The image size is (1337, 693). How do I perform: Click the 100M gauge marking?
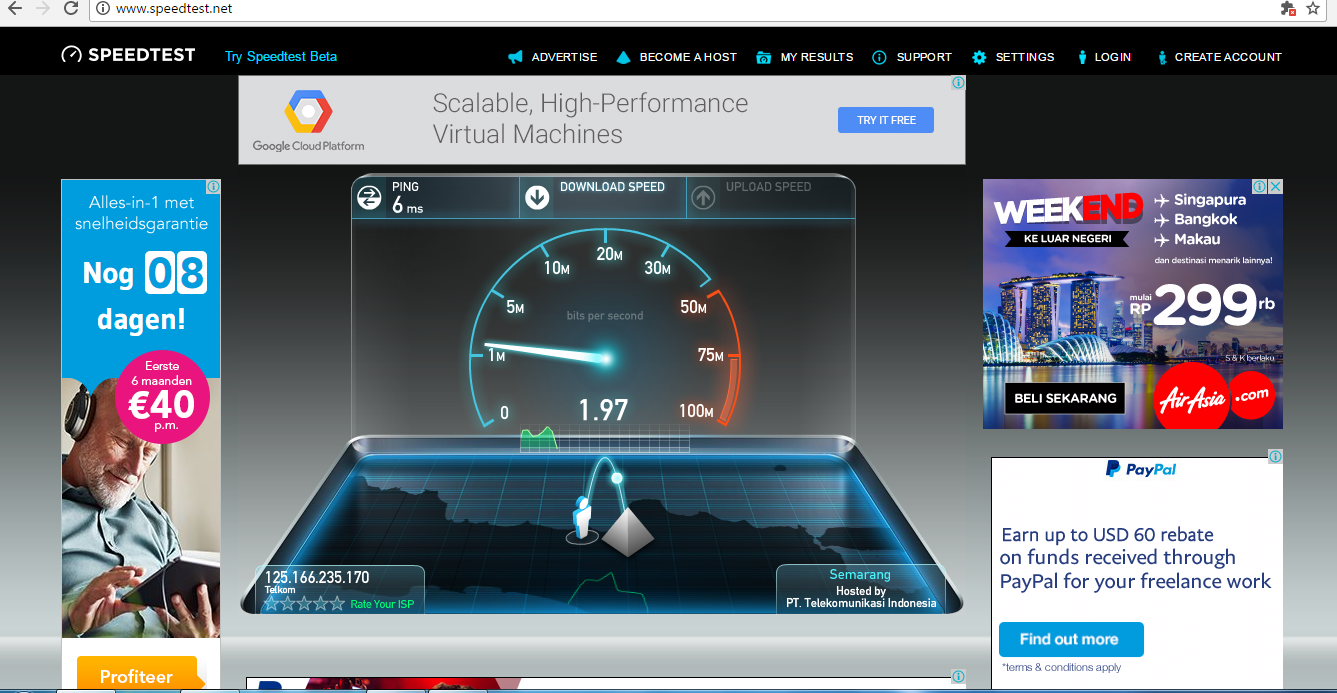pos(695,412)
